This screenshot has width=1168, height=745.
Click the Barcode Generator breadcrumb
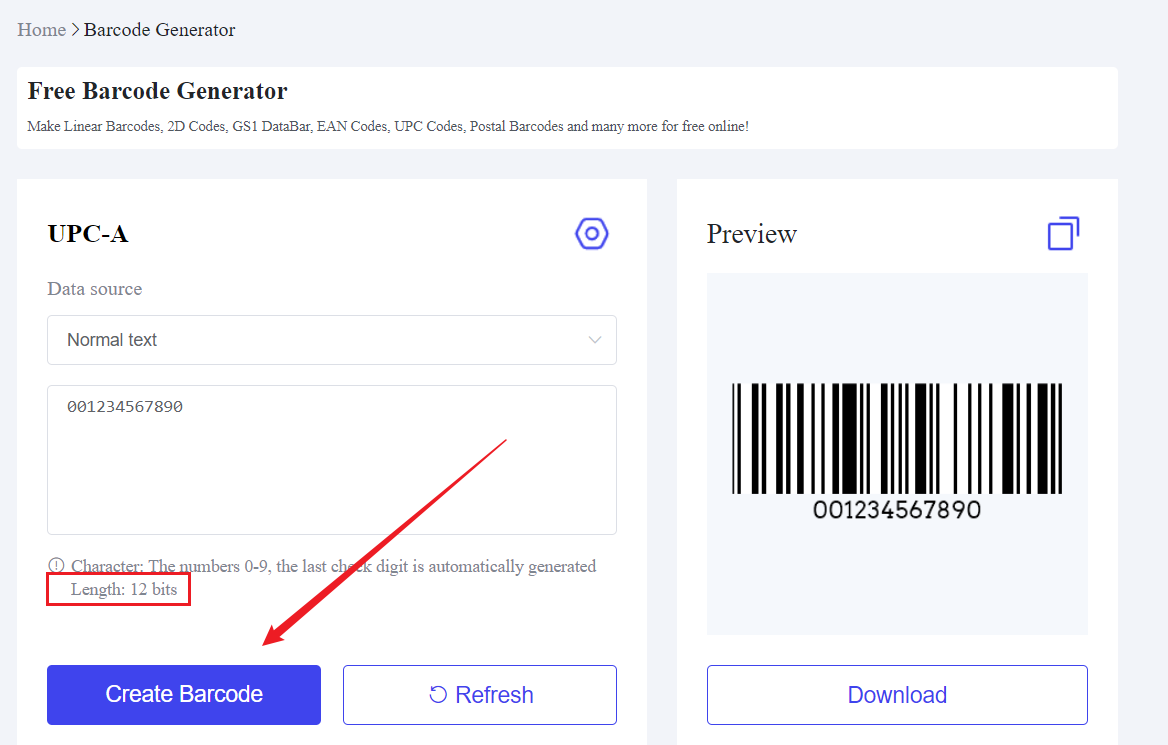point(159,30)
